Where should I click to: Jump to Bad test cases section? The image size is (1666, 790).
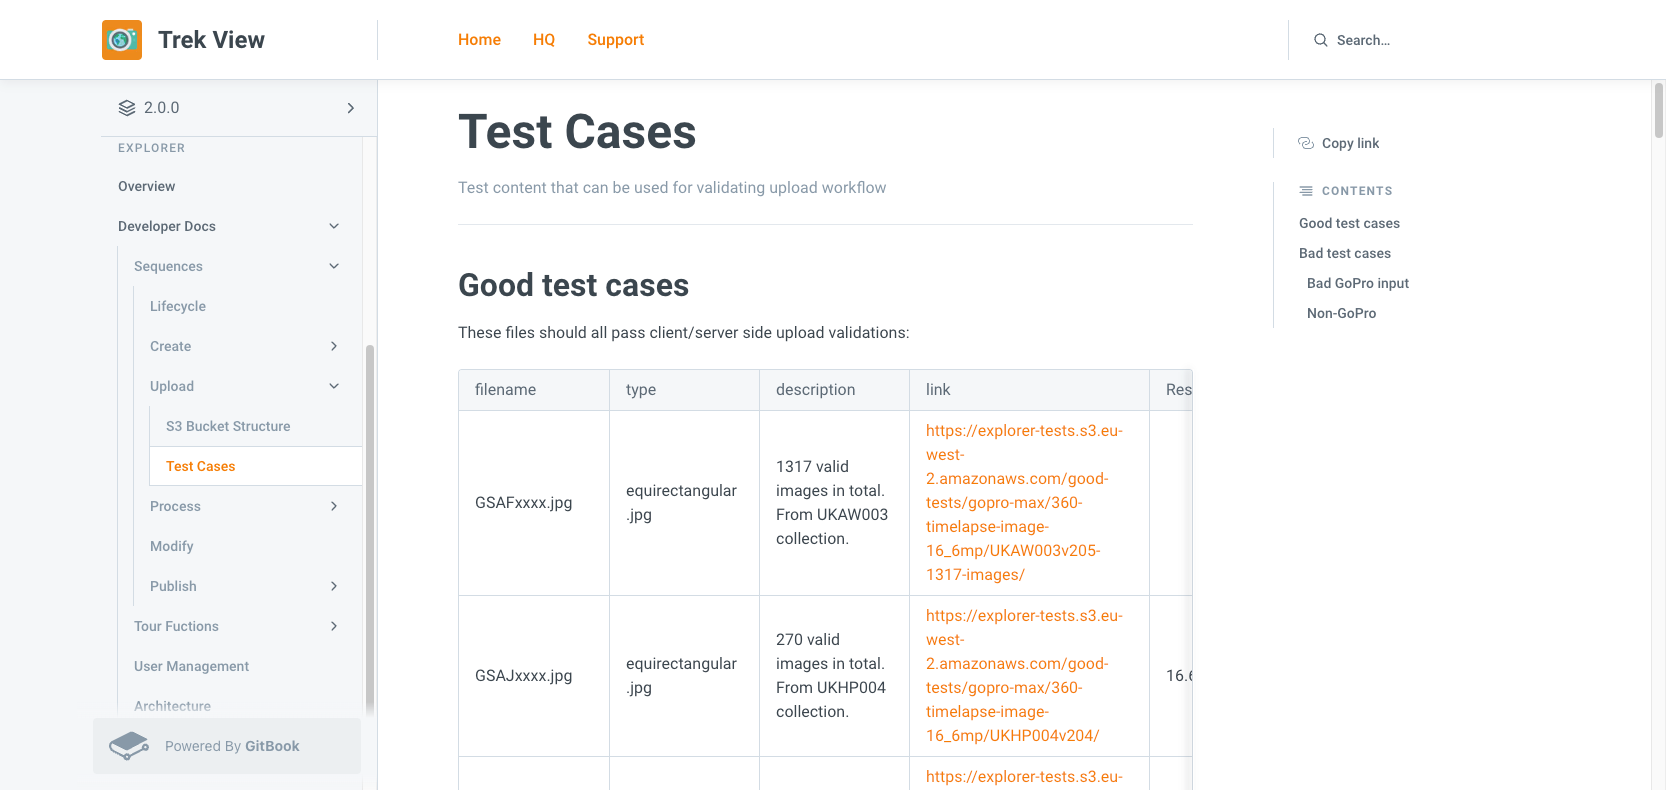(x=1344, y=253)
